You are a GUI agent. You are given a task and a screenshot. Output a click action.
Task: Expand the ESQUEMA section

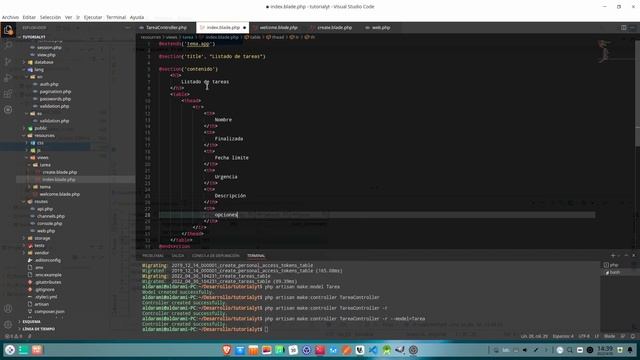click(x=31, y=322)
